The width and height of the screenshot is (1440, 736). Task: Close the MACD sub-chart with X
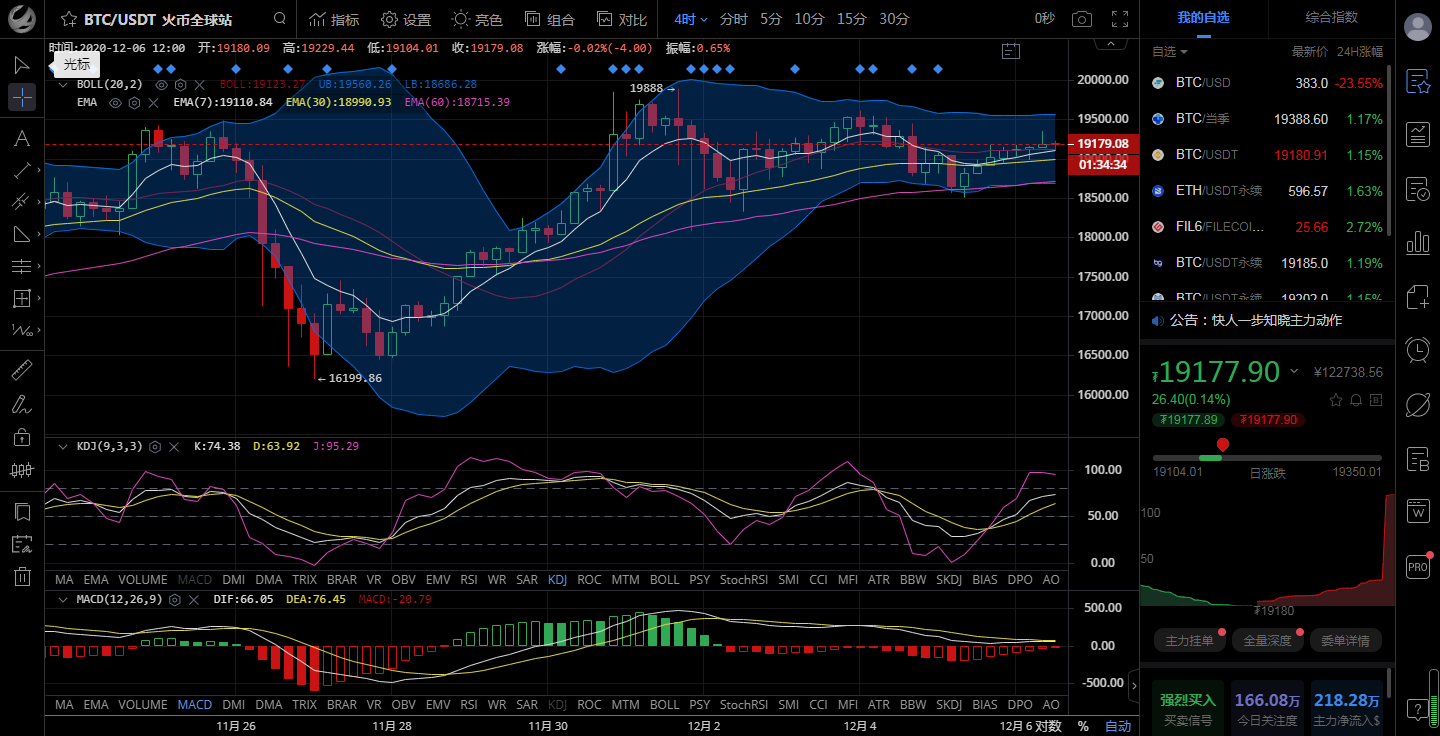coord(194,600)
